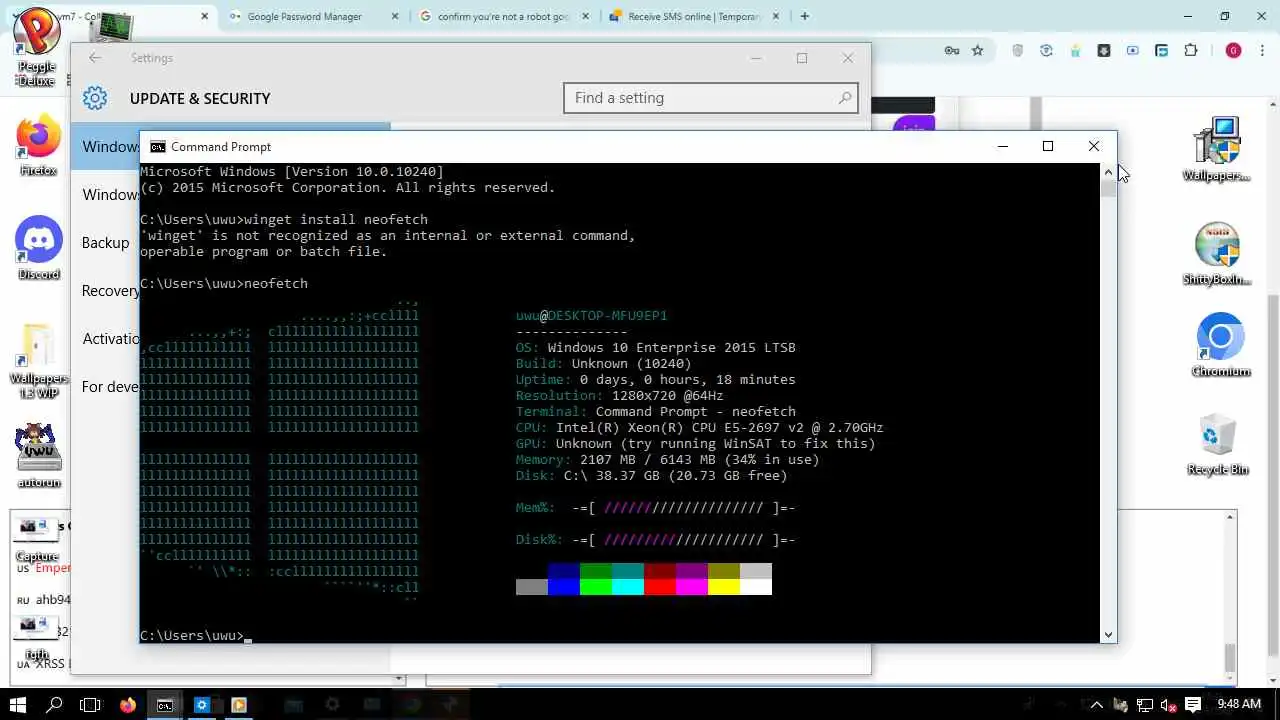1280x720 pixels.
Task: Click the 9:48 AM taskbar clock
Action: pos(1238,704)
